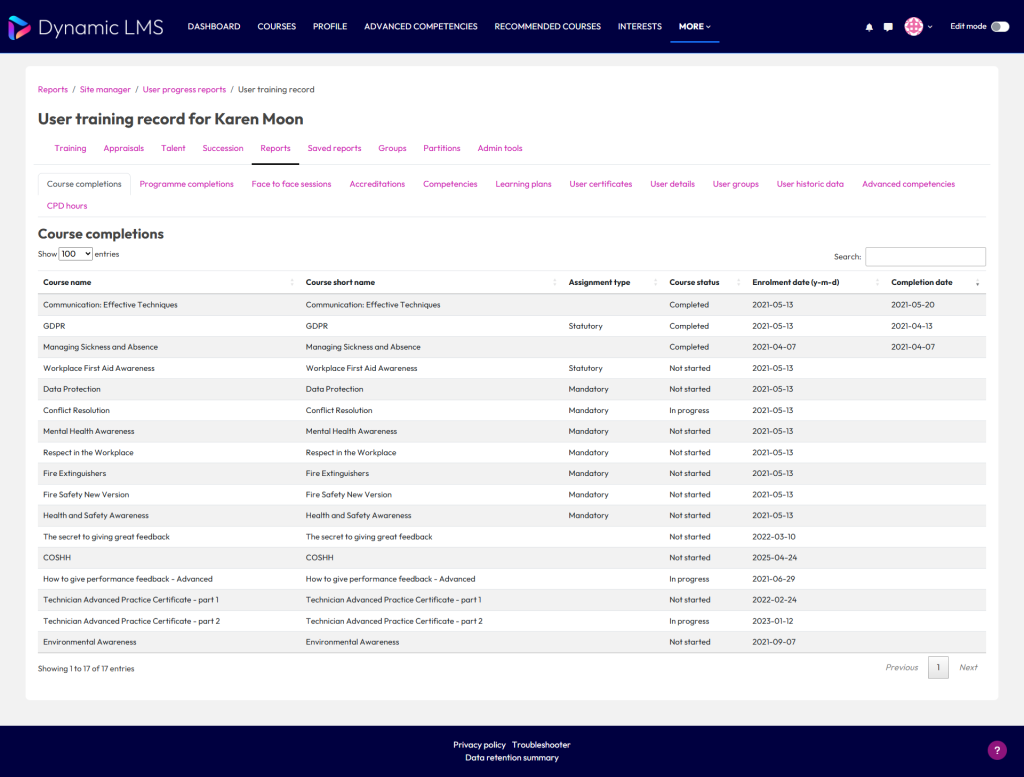
Task: Click the user avatar icon
Action: click(x=914, y=27)
